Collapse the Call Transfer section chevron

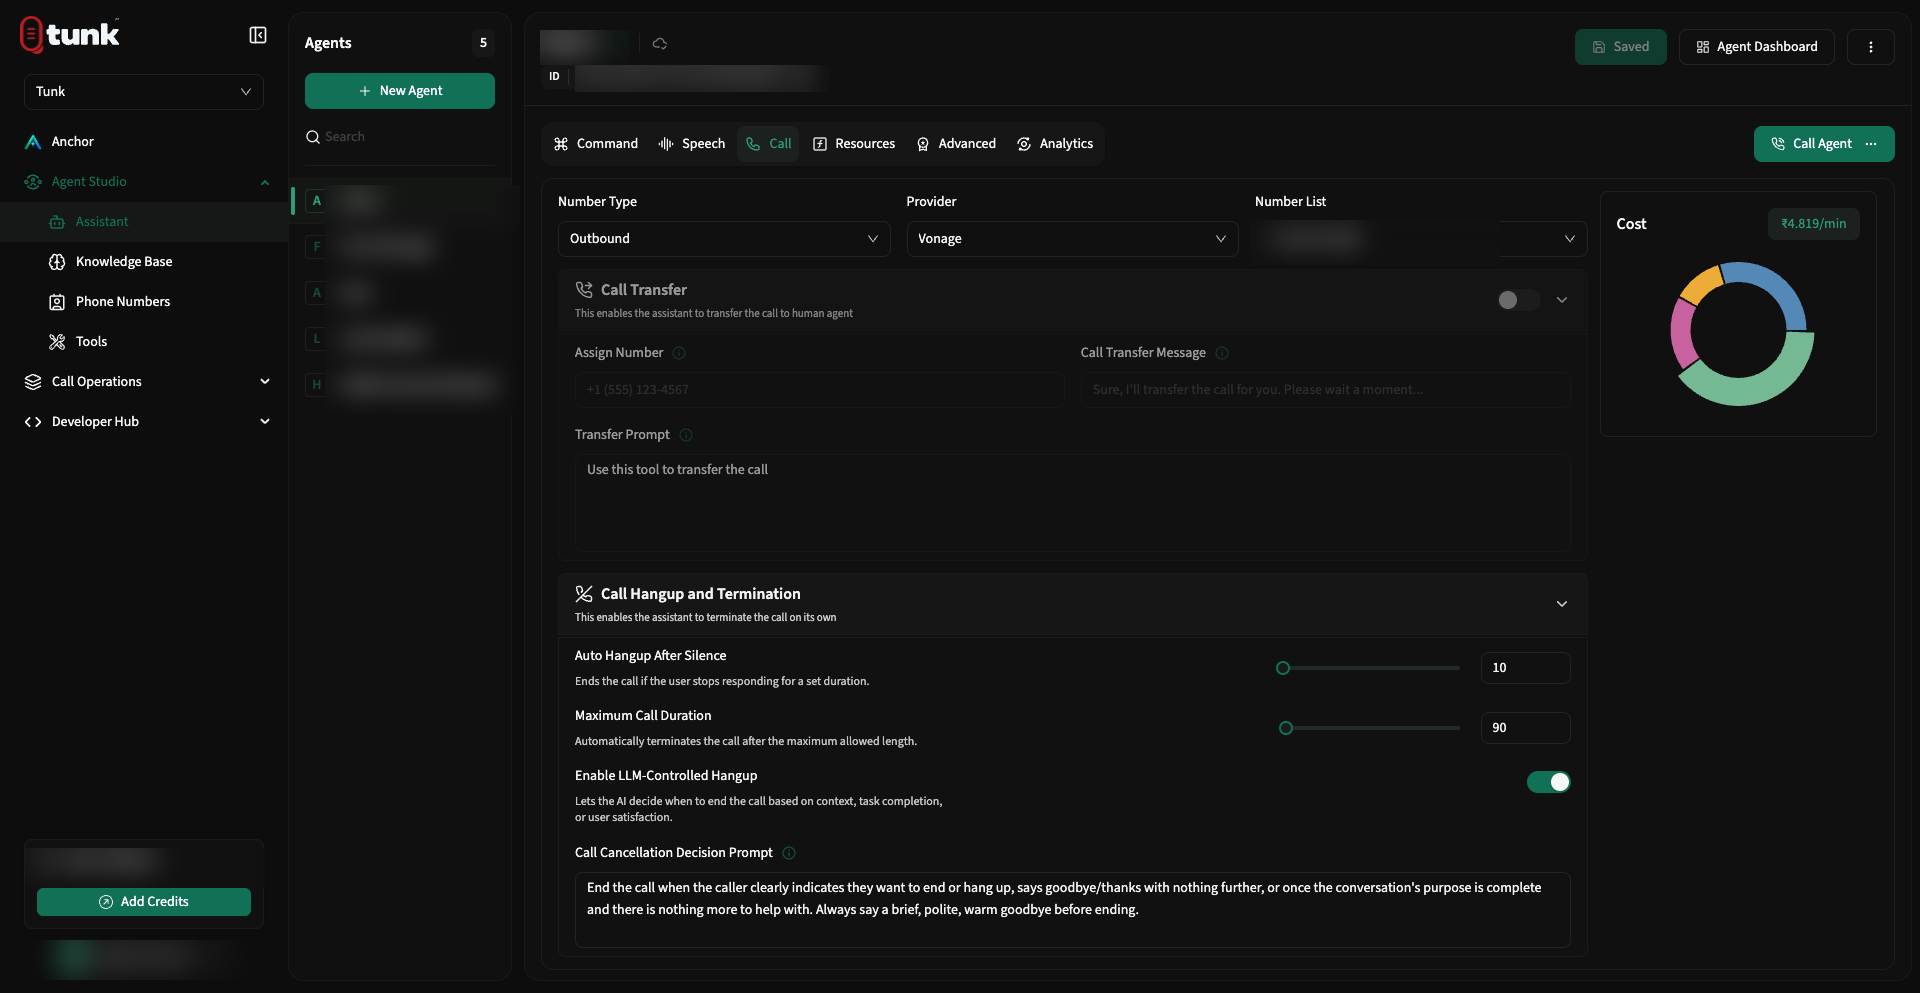coord(1562,300)
